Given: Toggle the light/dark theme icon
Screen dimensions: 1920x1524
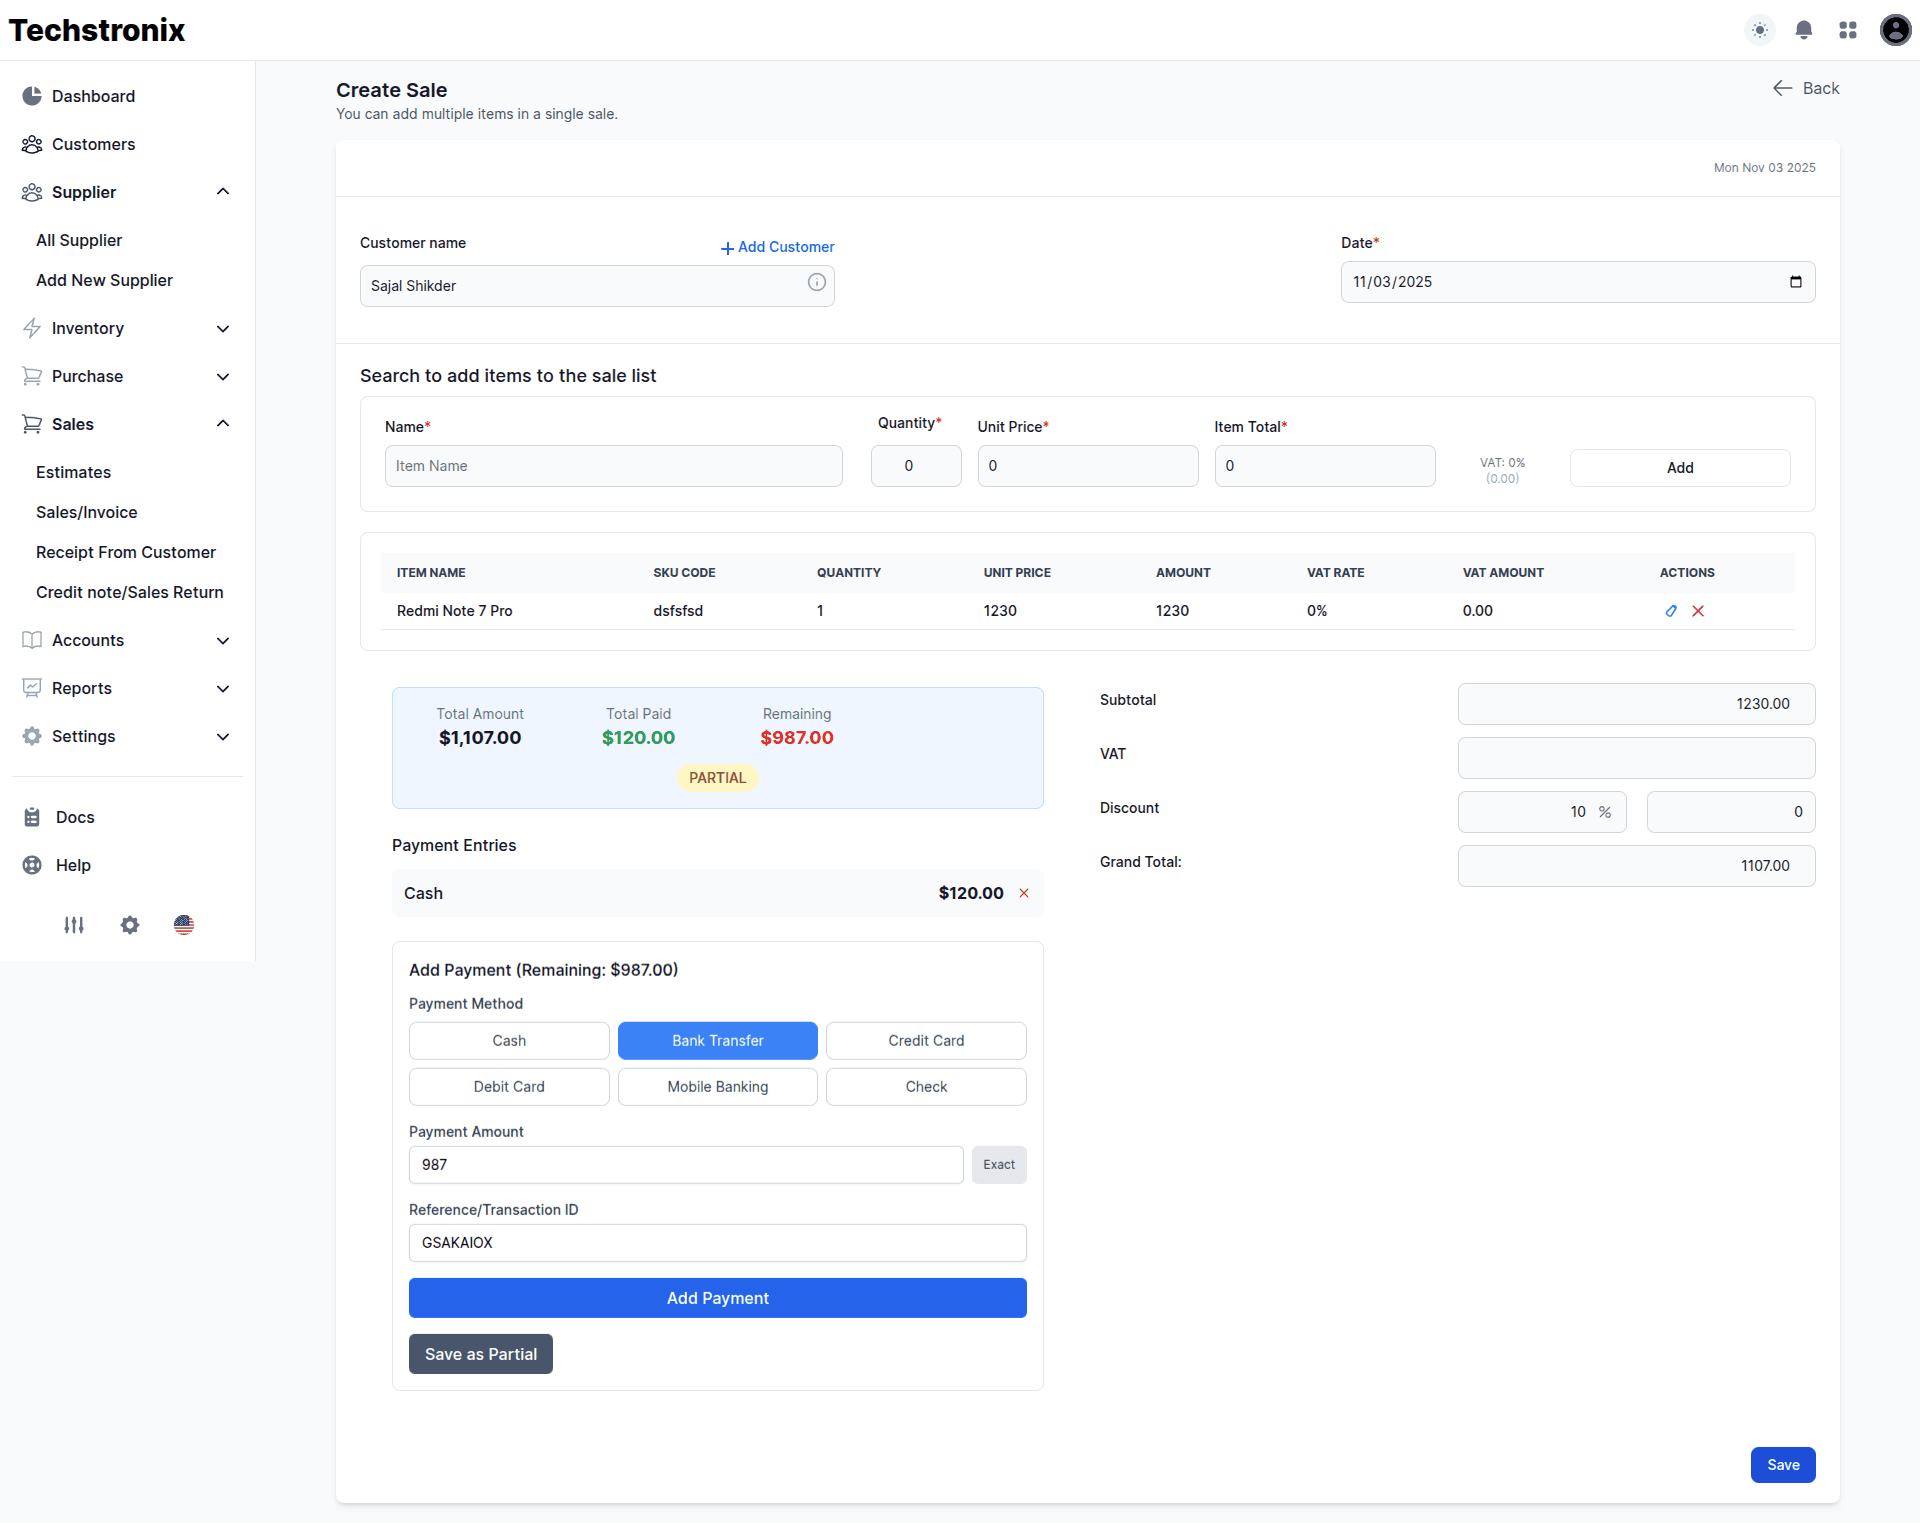Looking at the screenshot, I should (1759, 30).
